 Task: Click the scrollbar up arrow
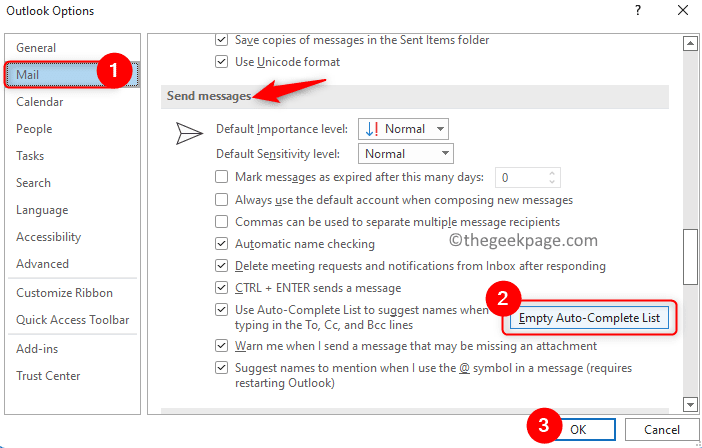690,43
